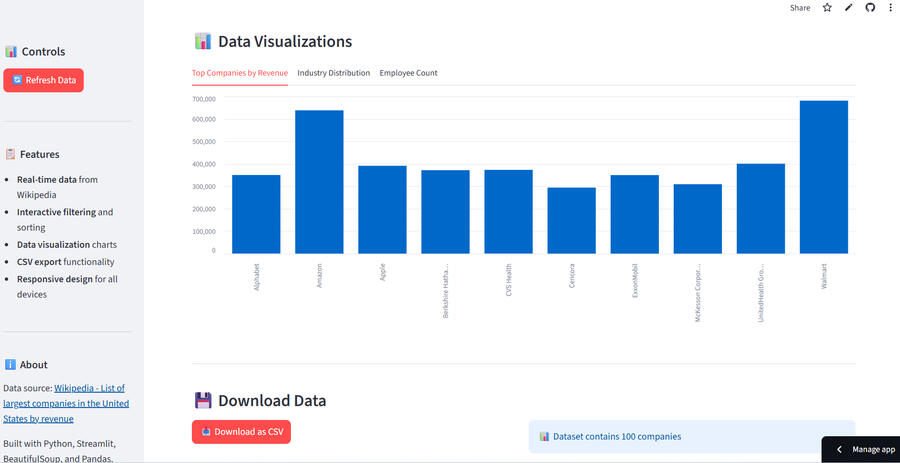Click the Manage app chevron arrow
900x463 pixels.
pos(839,450)
